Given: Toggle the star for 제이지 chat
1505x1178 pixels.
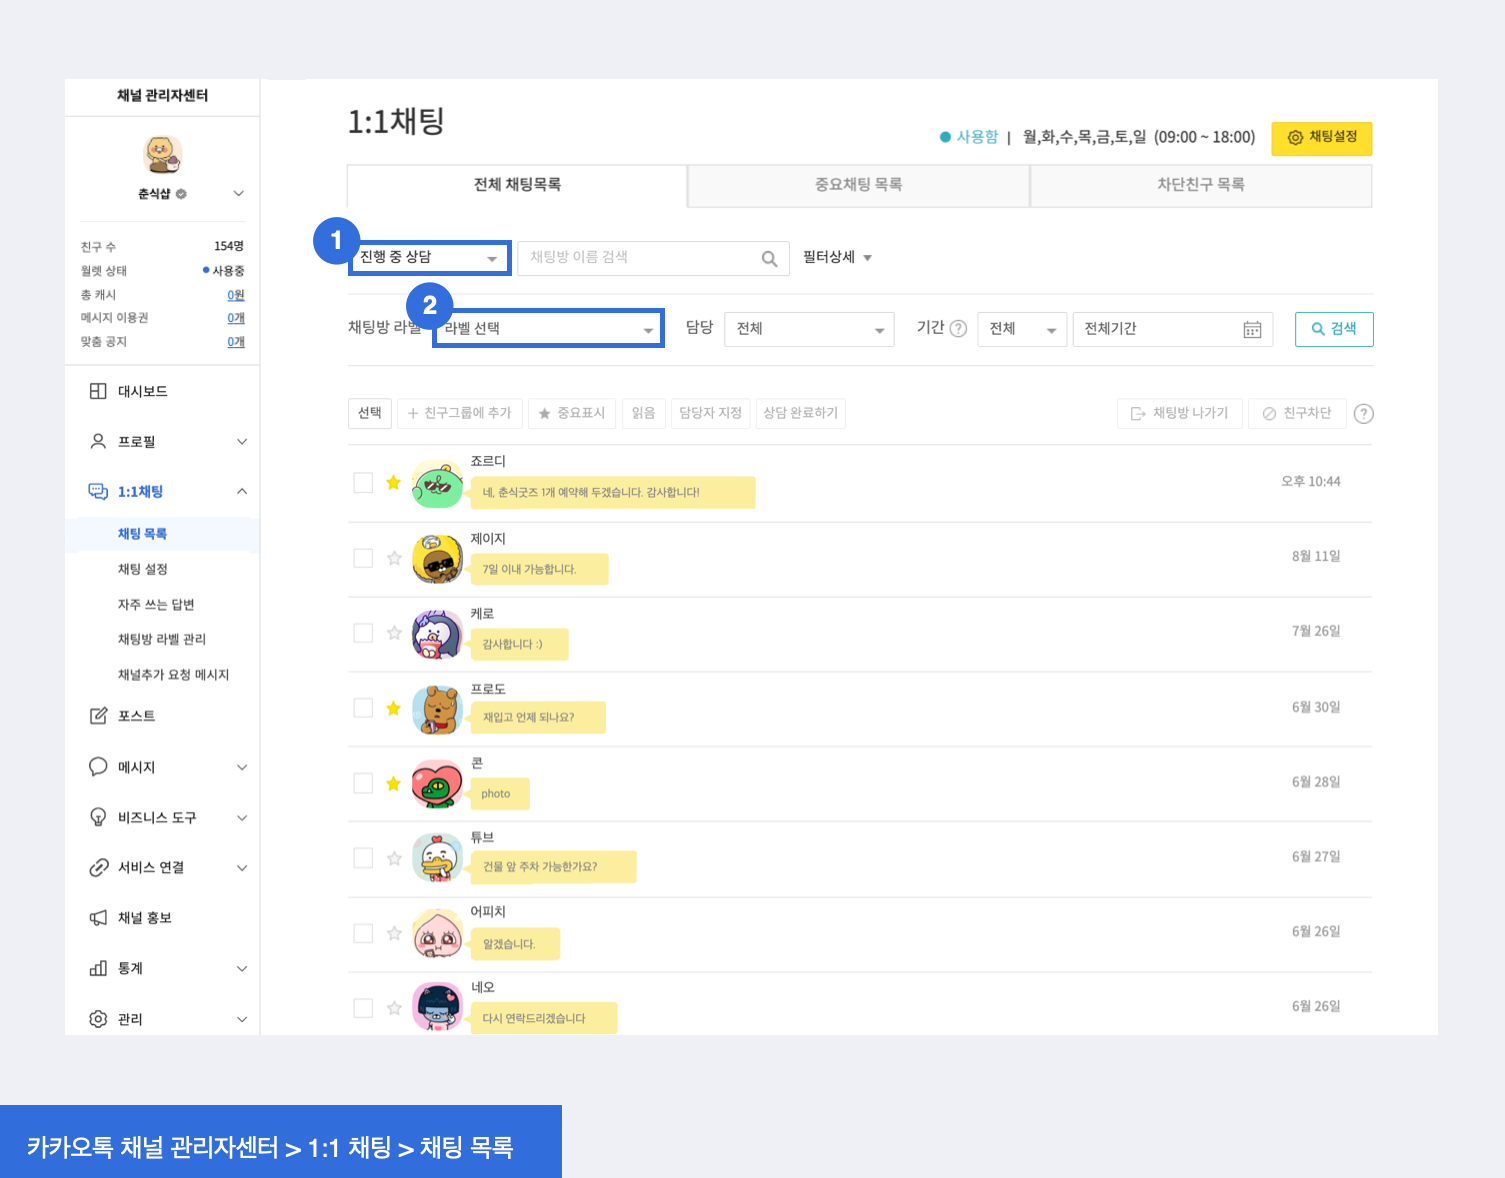Looking at the screenshot, I should pos(394,558).
